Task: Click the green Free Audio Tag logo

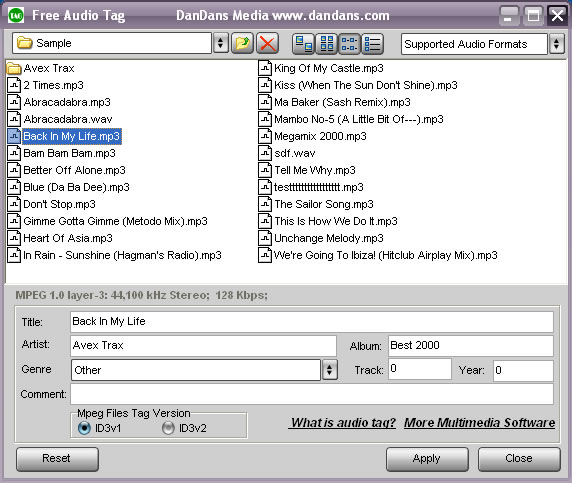Action: tap(16, 15)
